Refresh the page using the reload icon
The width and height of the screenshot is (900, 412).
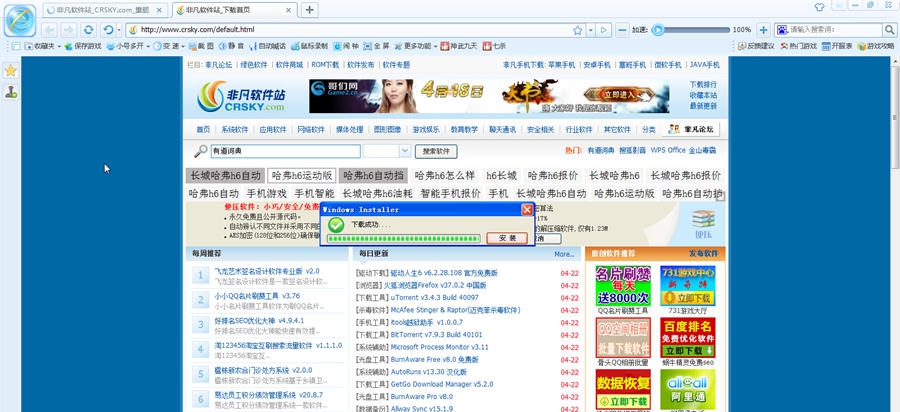click(88, 30)
